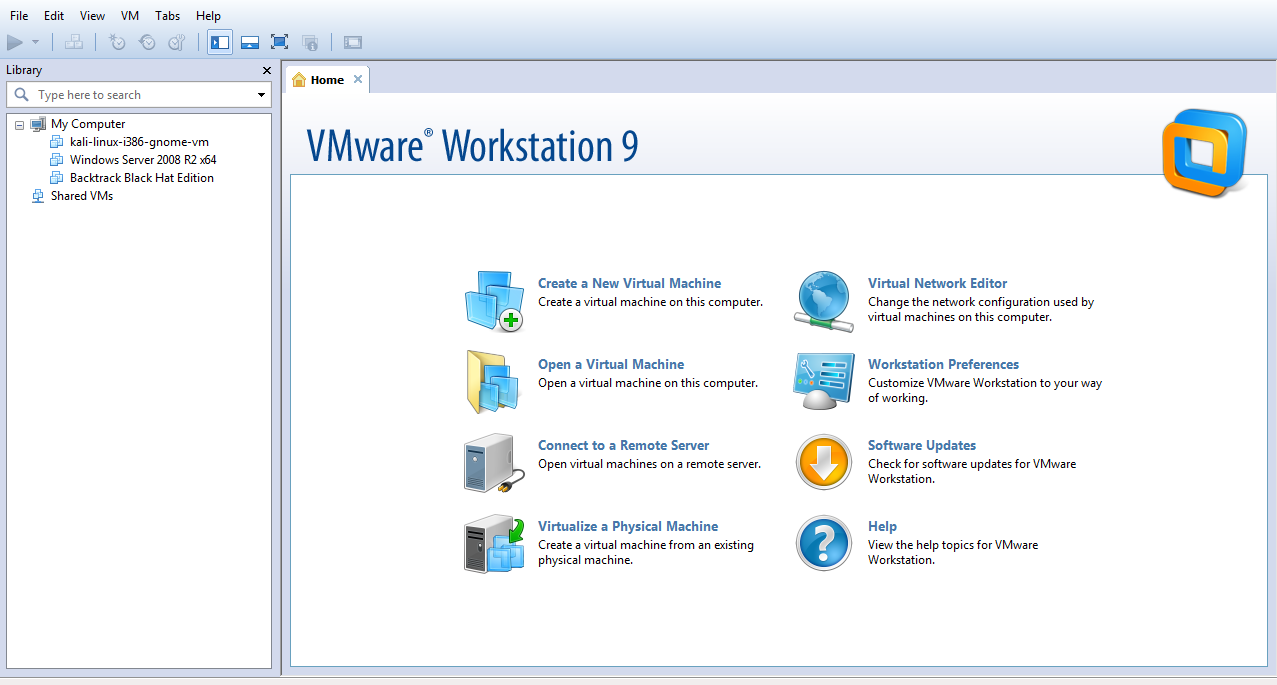Switch to the Home tab

[x=327, y=80]
